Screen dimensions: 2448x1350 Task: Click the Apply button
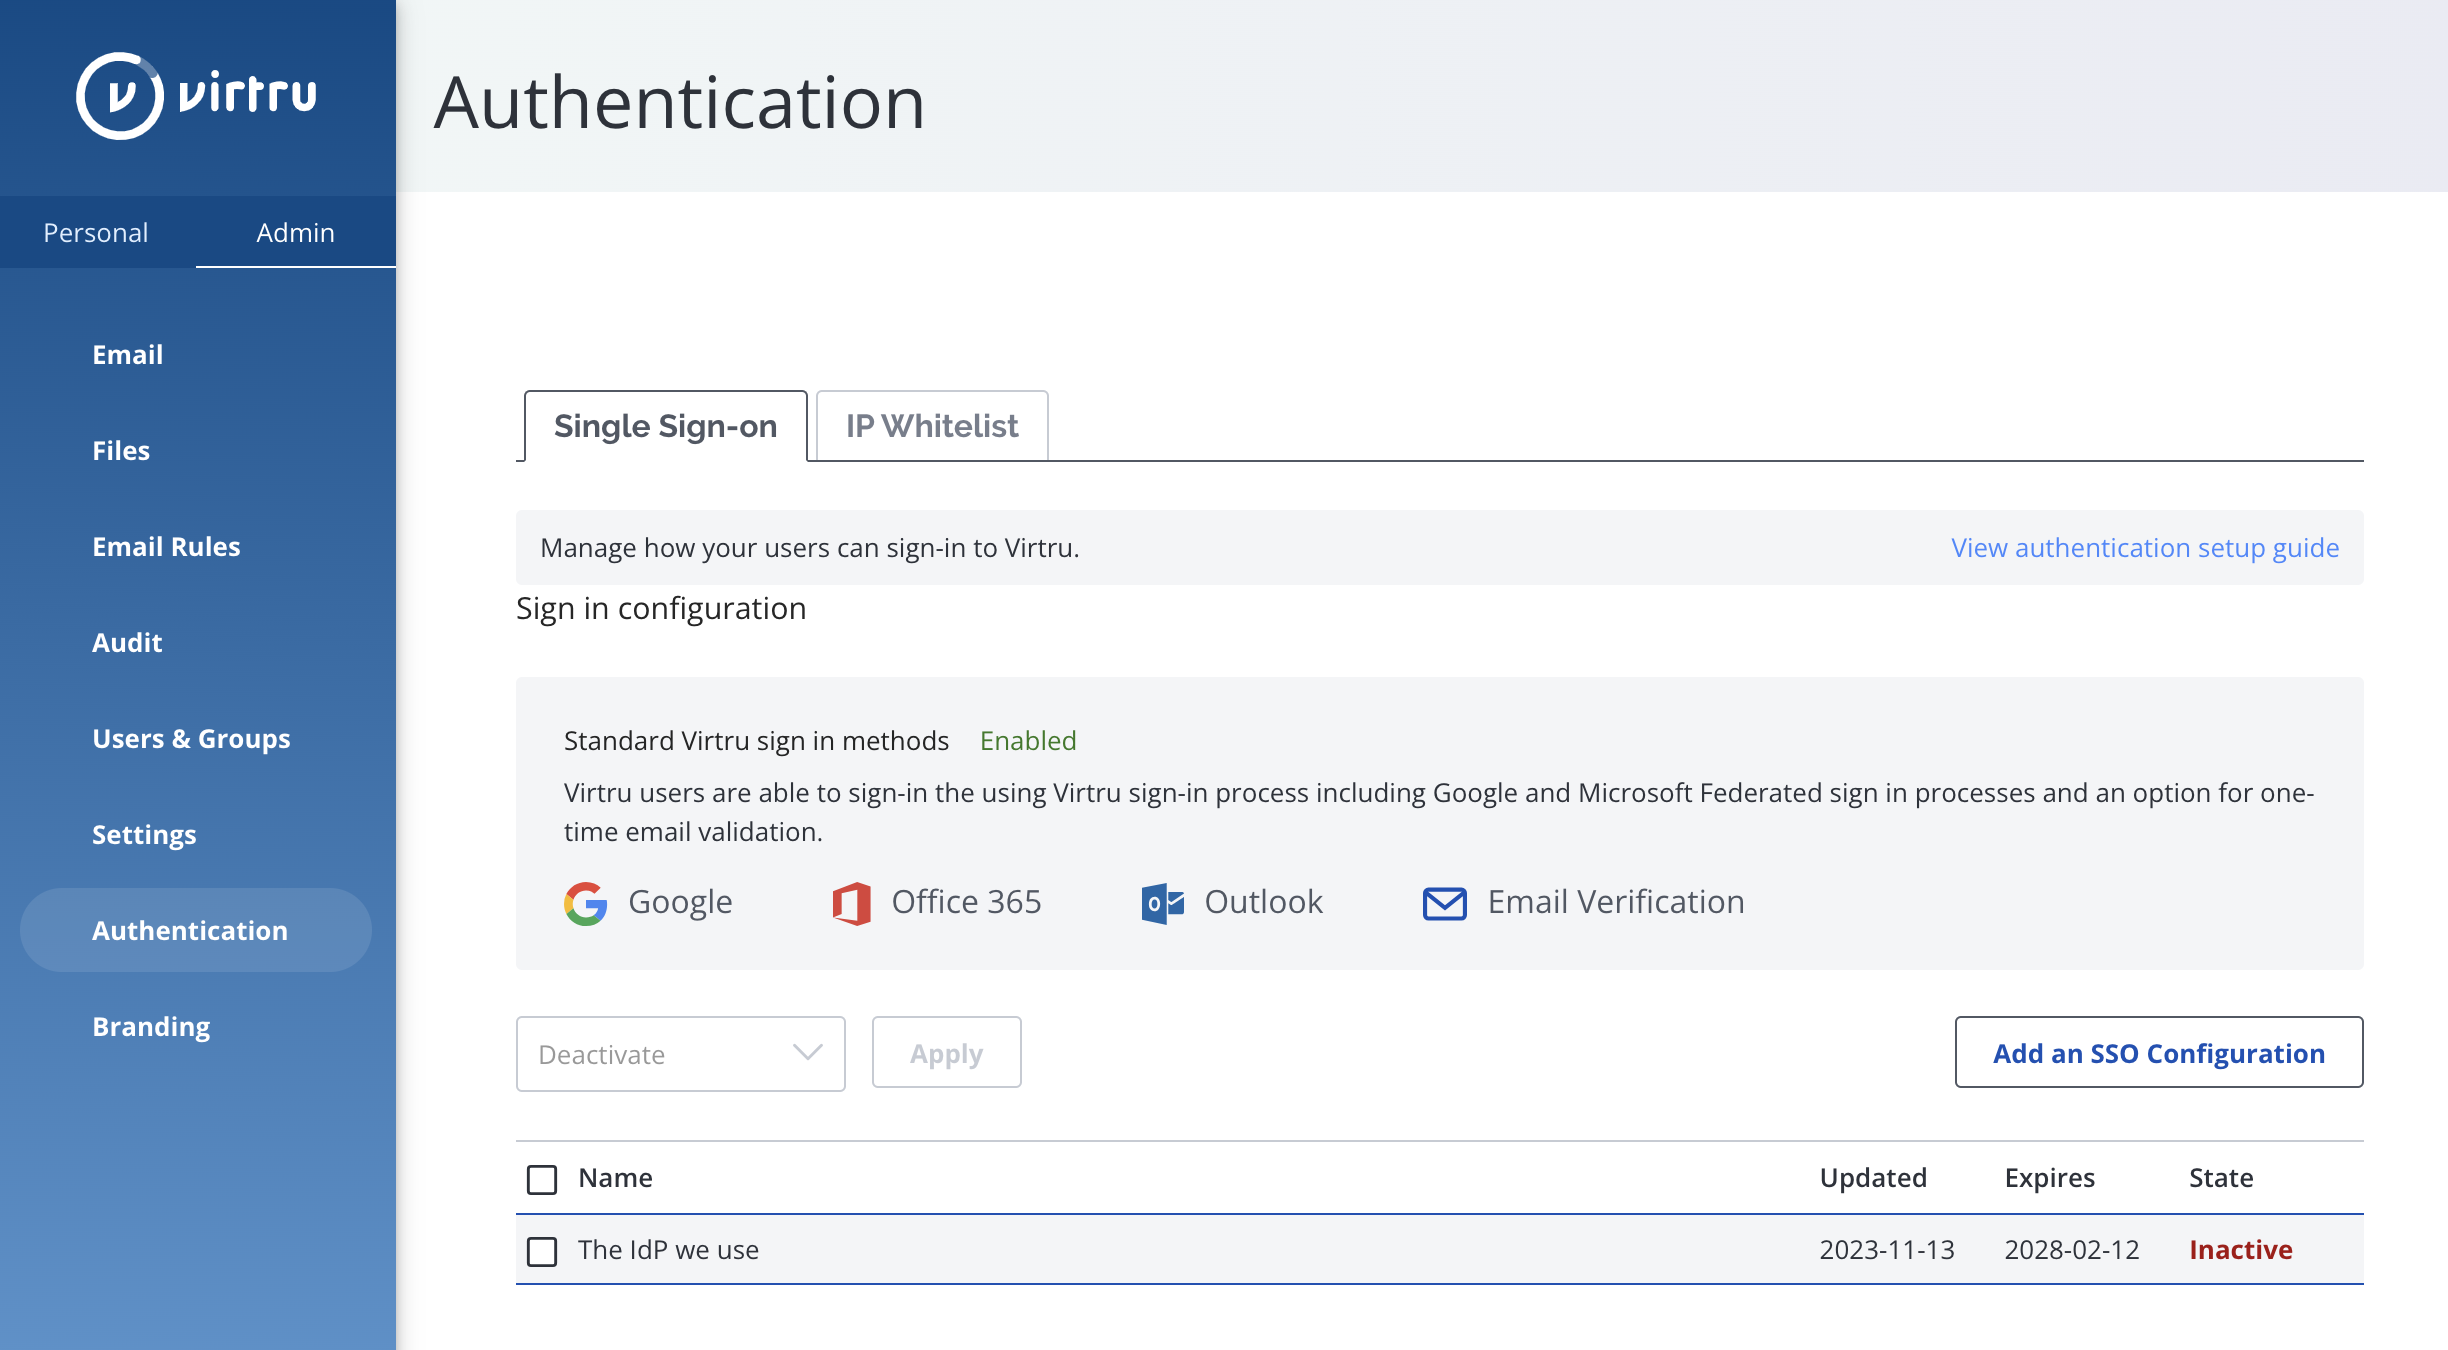click(x=947, y=1052)
